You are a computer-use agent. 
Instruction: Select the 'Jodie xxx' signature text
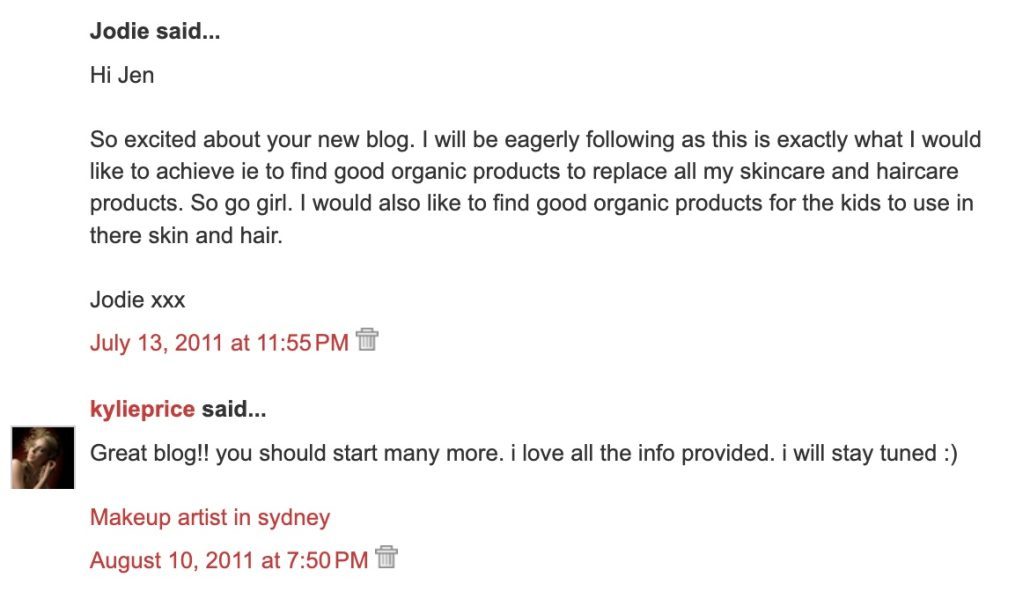[137, 299]
